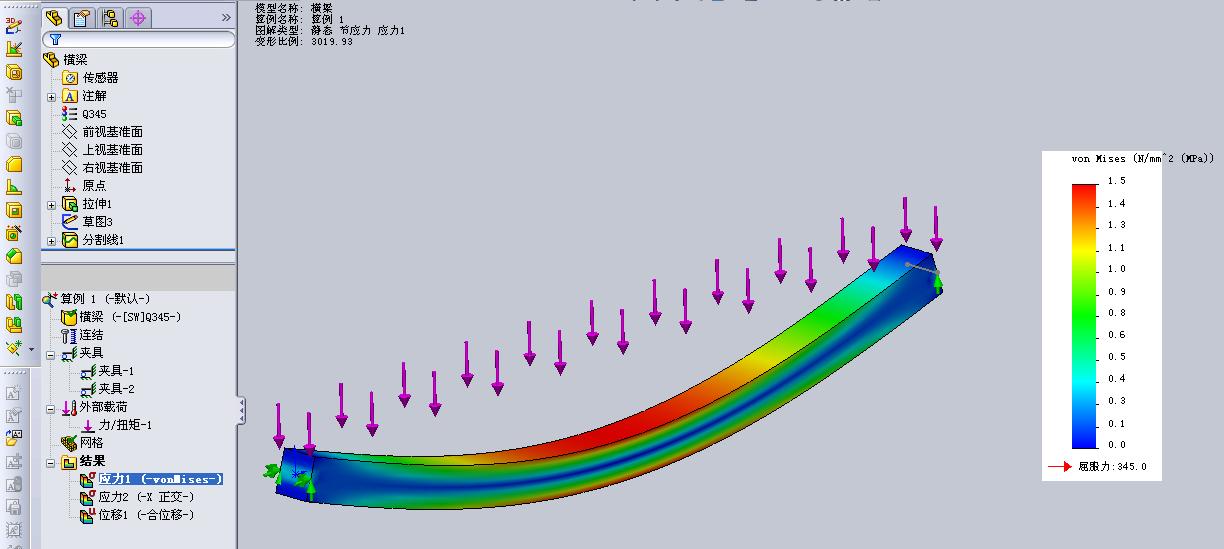This screenshot has height=549, width=1224.
Task: Collapse the 夹具 fixtures folder
Action: [51, 354]
